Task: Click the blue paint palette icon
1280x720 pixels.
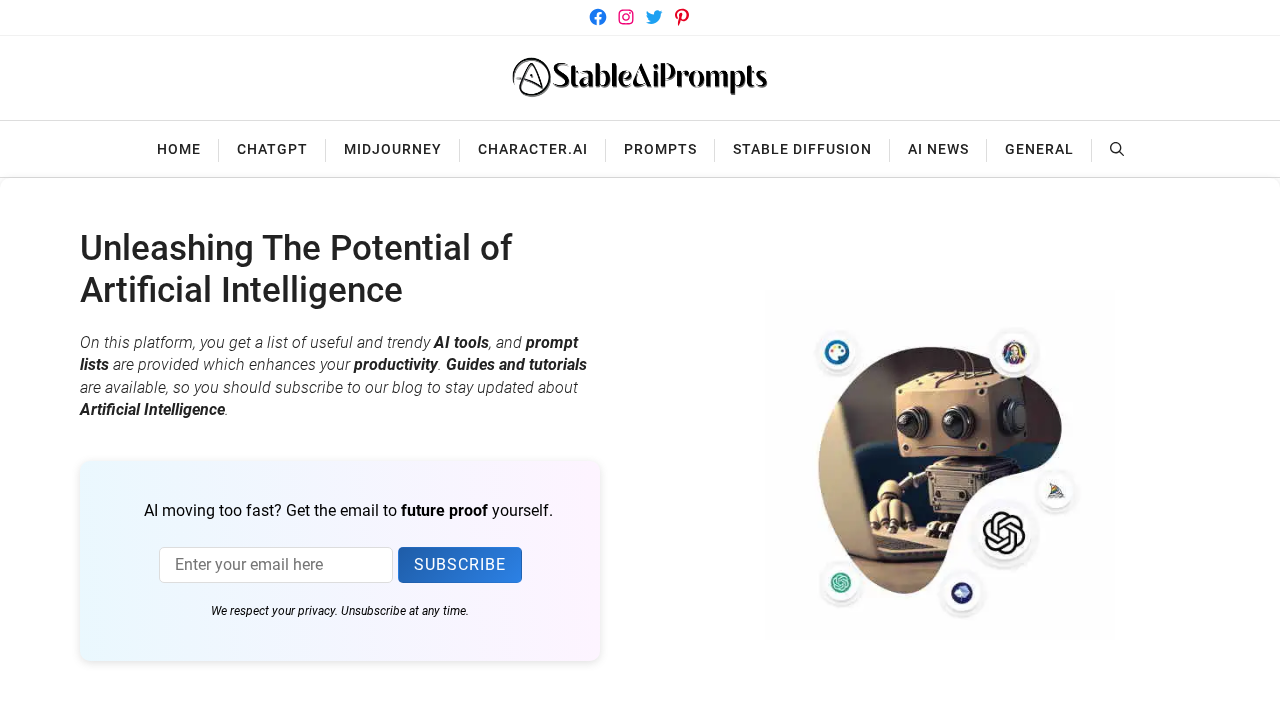Action: 837,352
